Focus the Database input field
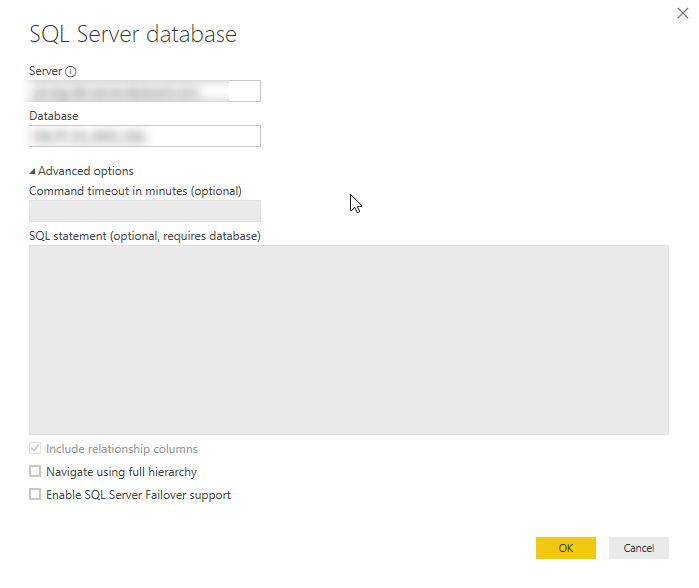 pyautogui.click(x=145, y=136)
